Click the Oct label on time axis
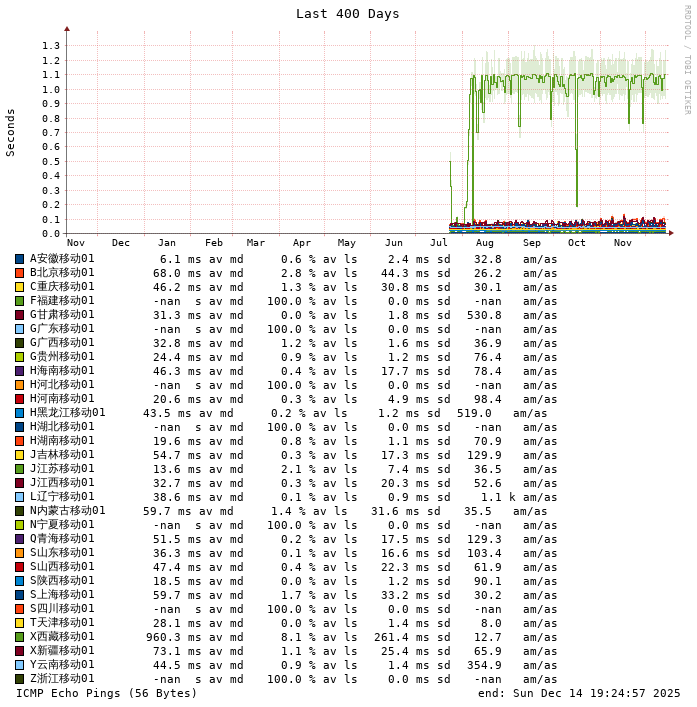697x707 pixels. coord(577,243)
